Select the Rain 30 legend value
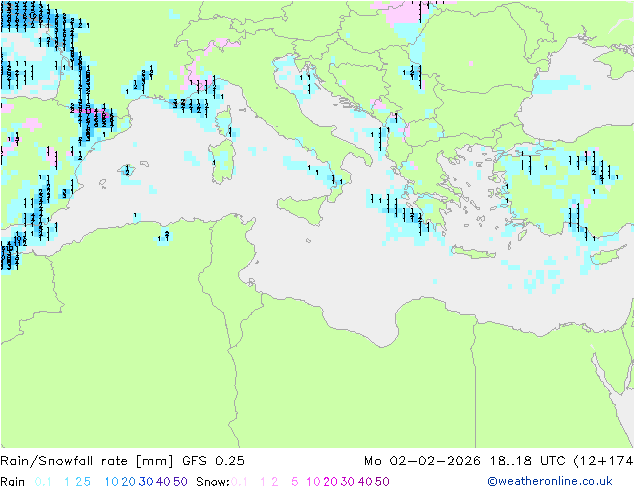Viewport: 634px width, 490px height. tap(146, 482)
